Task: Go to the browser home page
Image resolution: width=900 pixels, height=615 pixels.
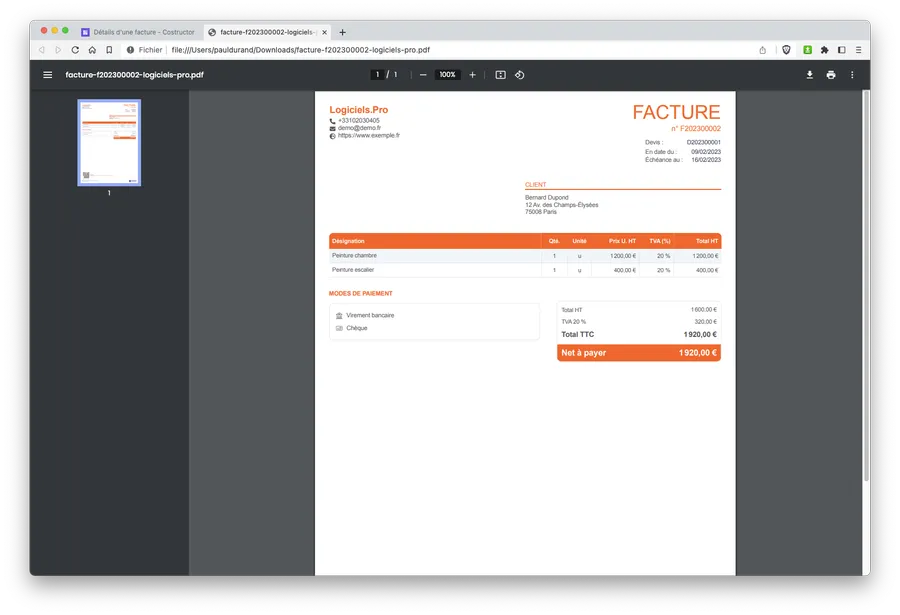Action: [x=92, y=50]
